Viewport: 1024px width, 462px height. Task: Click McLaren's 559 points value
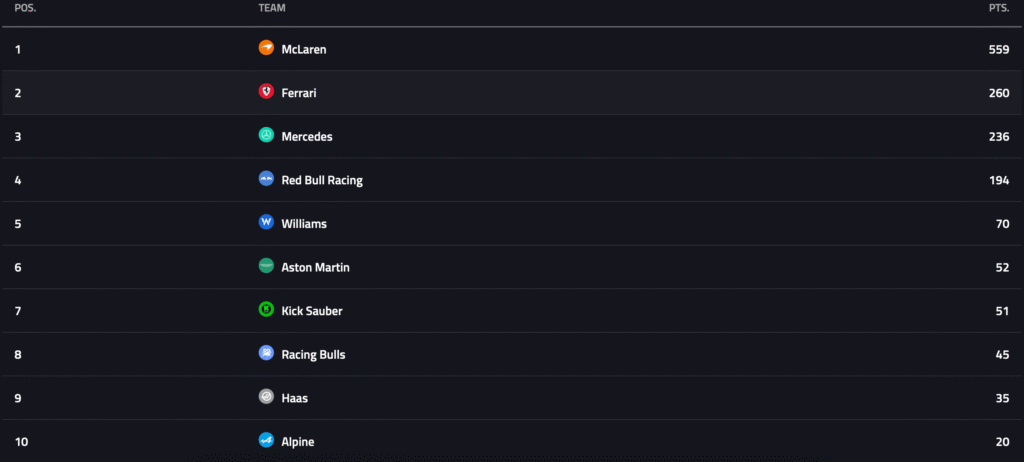coord(998,49)
